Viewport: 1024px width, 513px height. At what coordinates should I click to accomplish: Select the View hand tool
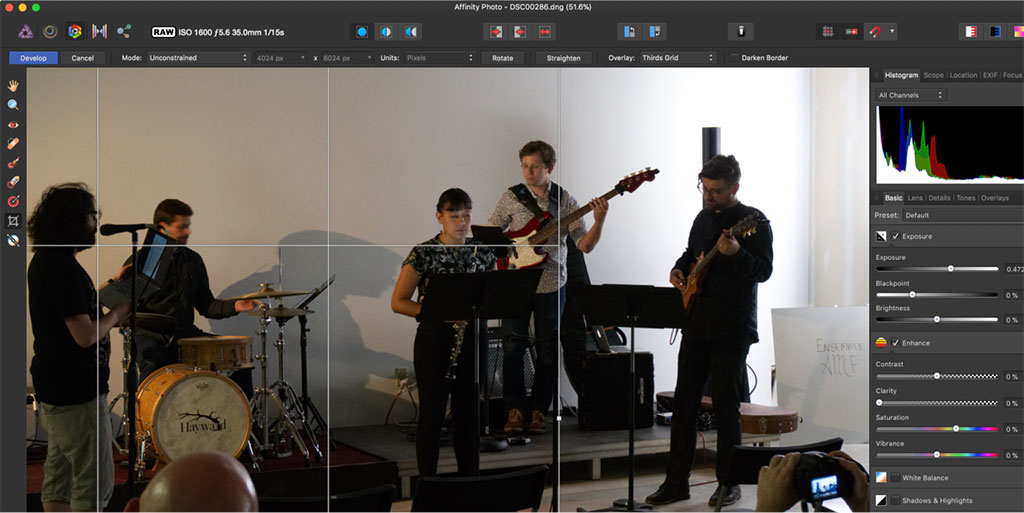(13, 86)
